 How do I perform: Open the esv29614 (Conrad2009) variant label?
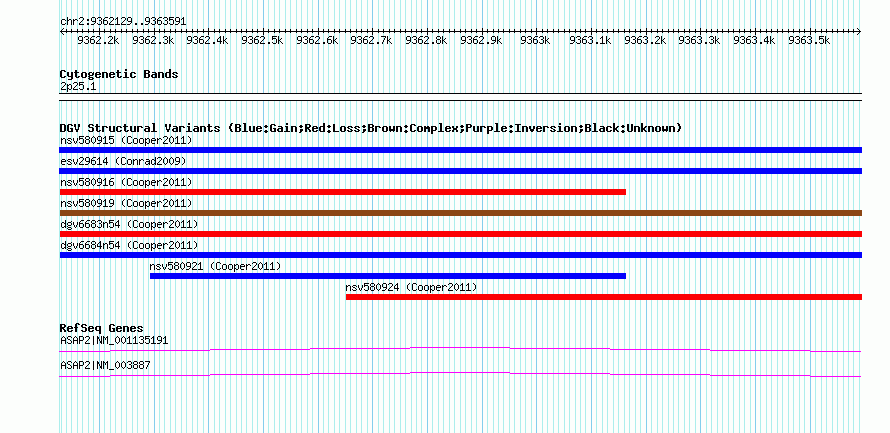pyautogui.click(x=123, y=161)
